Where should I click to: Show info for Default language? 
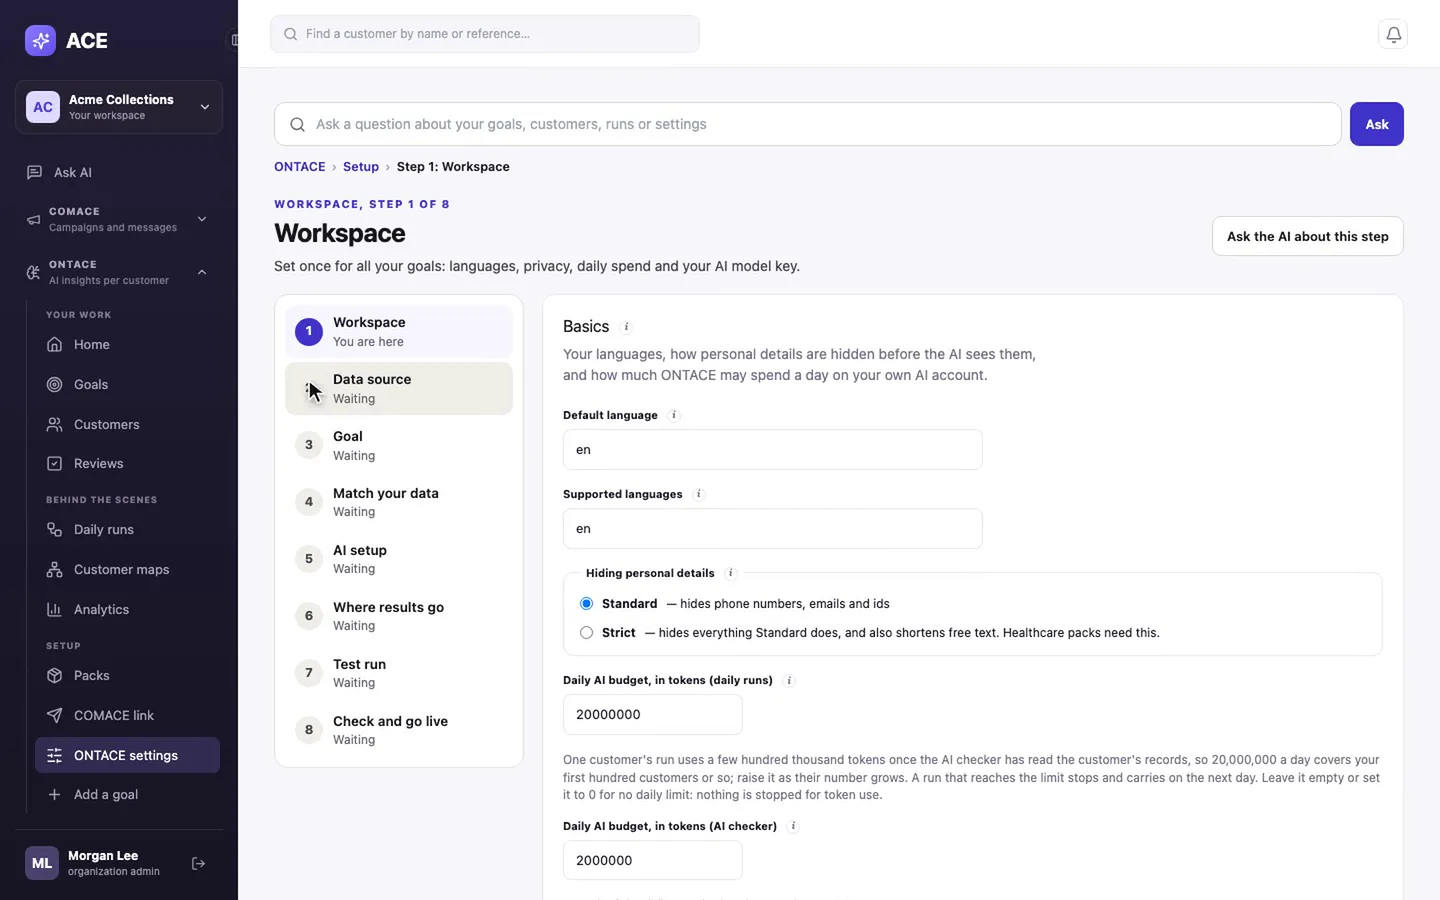click(674, 415)
